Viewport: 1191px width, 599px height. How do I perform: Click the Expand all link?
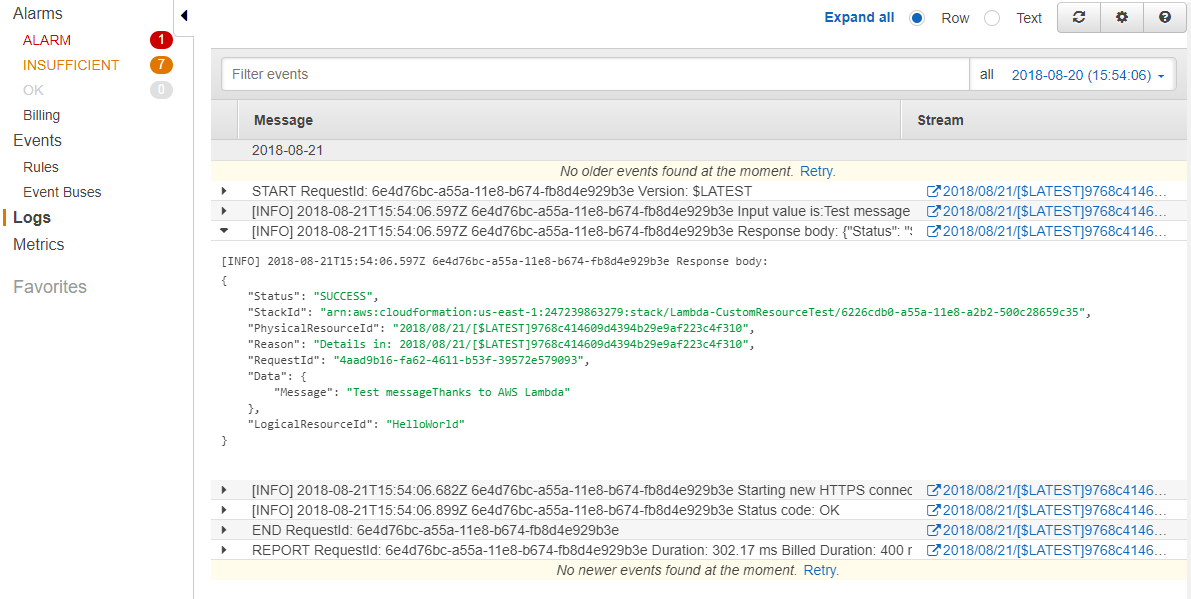tap(859, 17)
